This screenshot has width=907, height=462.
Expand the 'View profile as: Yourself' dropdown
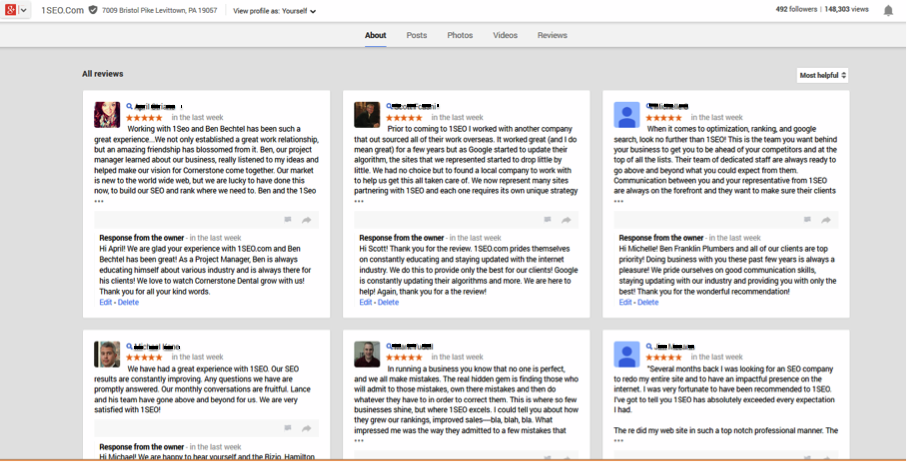[x=274, y=11]
